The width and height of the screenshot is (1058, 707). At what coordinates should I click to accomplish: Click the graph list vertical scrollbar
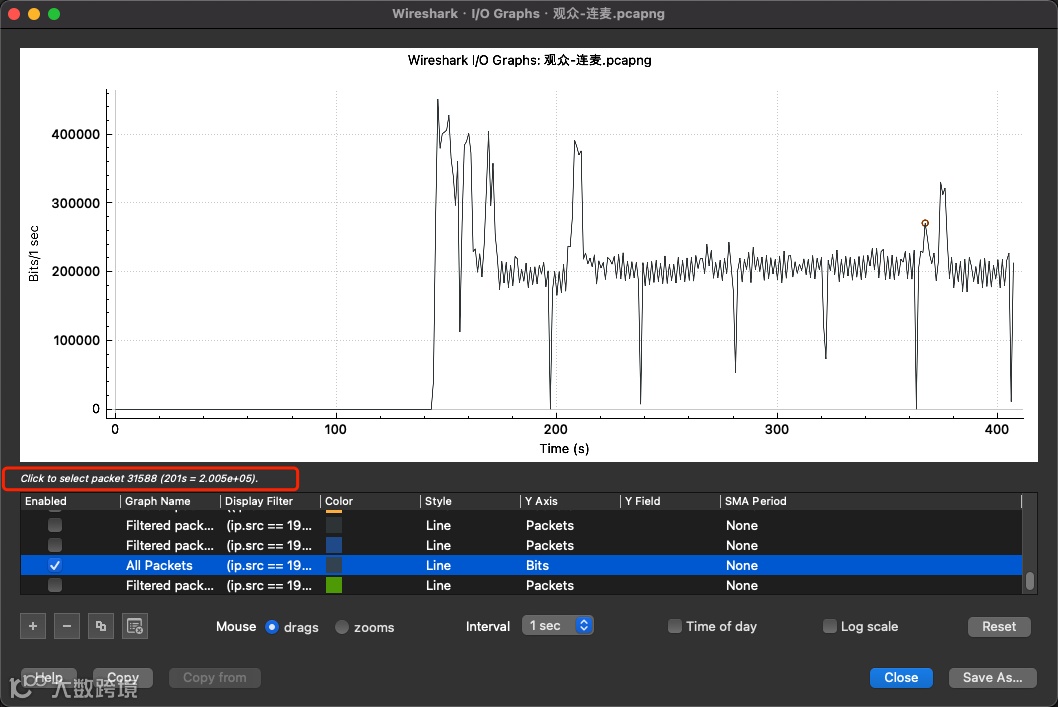pyautogui.click(x=1030, y=581)
